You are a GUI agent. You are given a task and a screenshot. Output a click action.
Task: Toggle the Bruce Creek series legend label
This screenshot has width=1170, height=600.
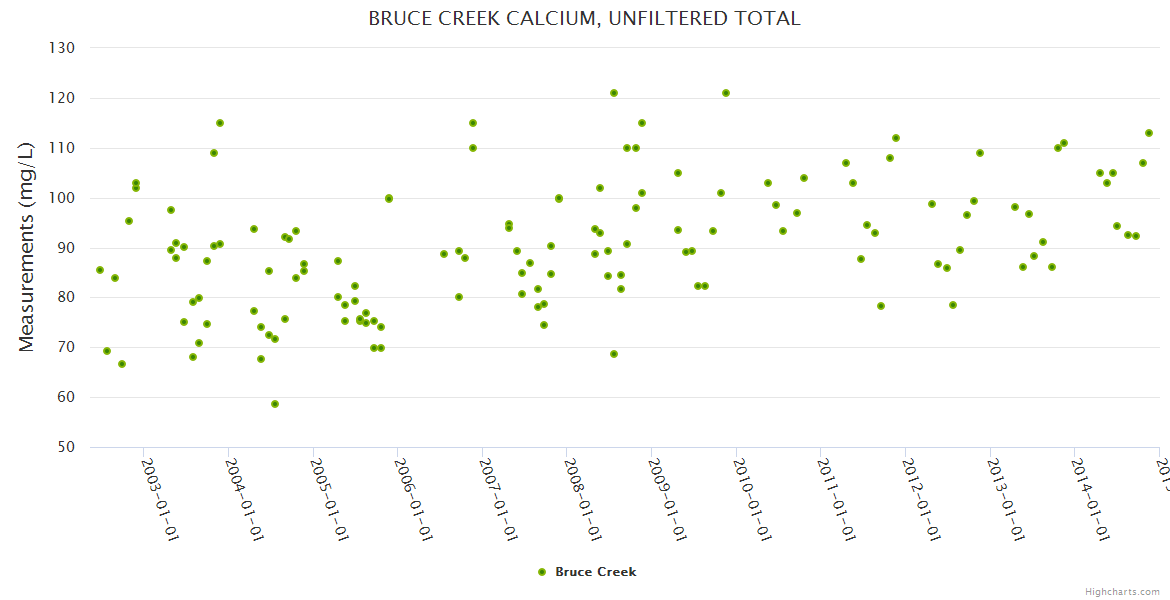click(x=595, y=572)
